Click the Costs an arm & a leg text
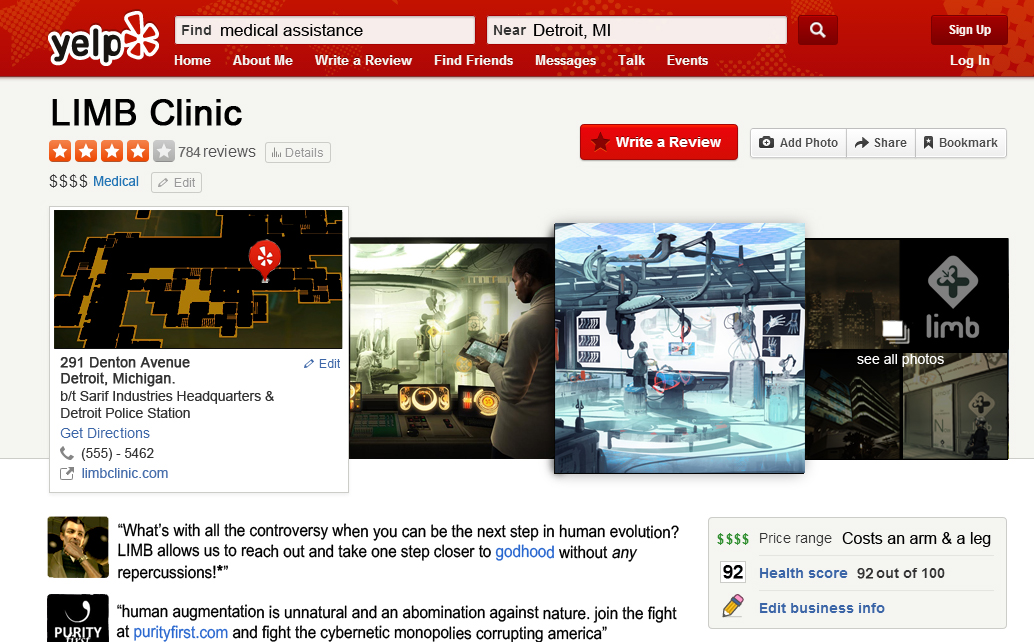Viewport: 1034px width, 642px height. [917, 539]
